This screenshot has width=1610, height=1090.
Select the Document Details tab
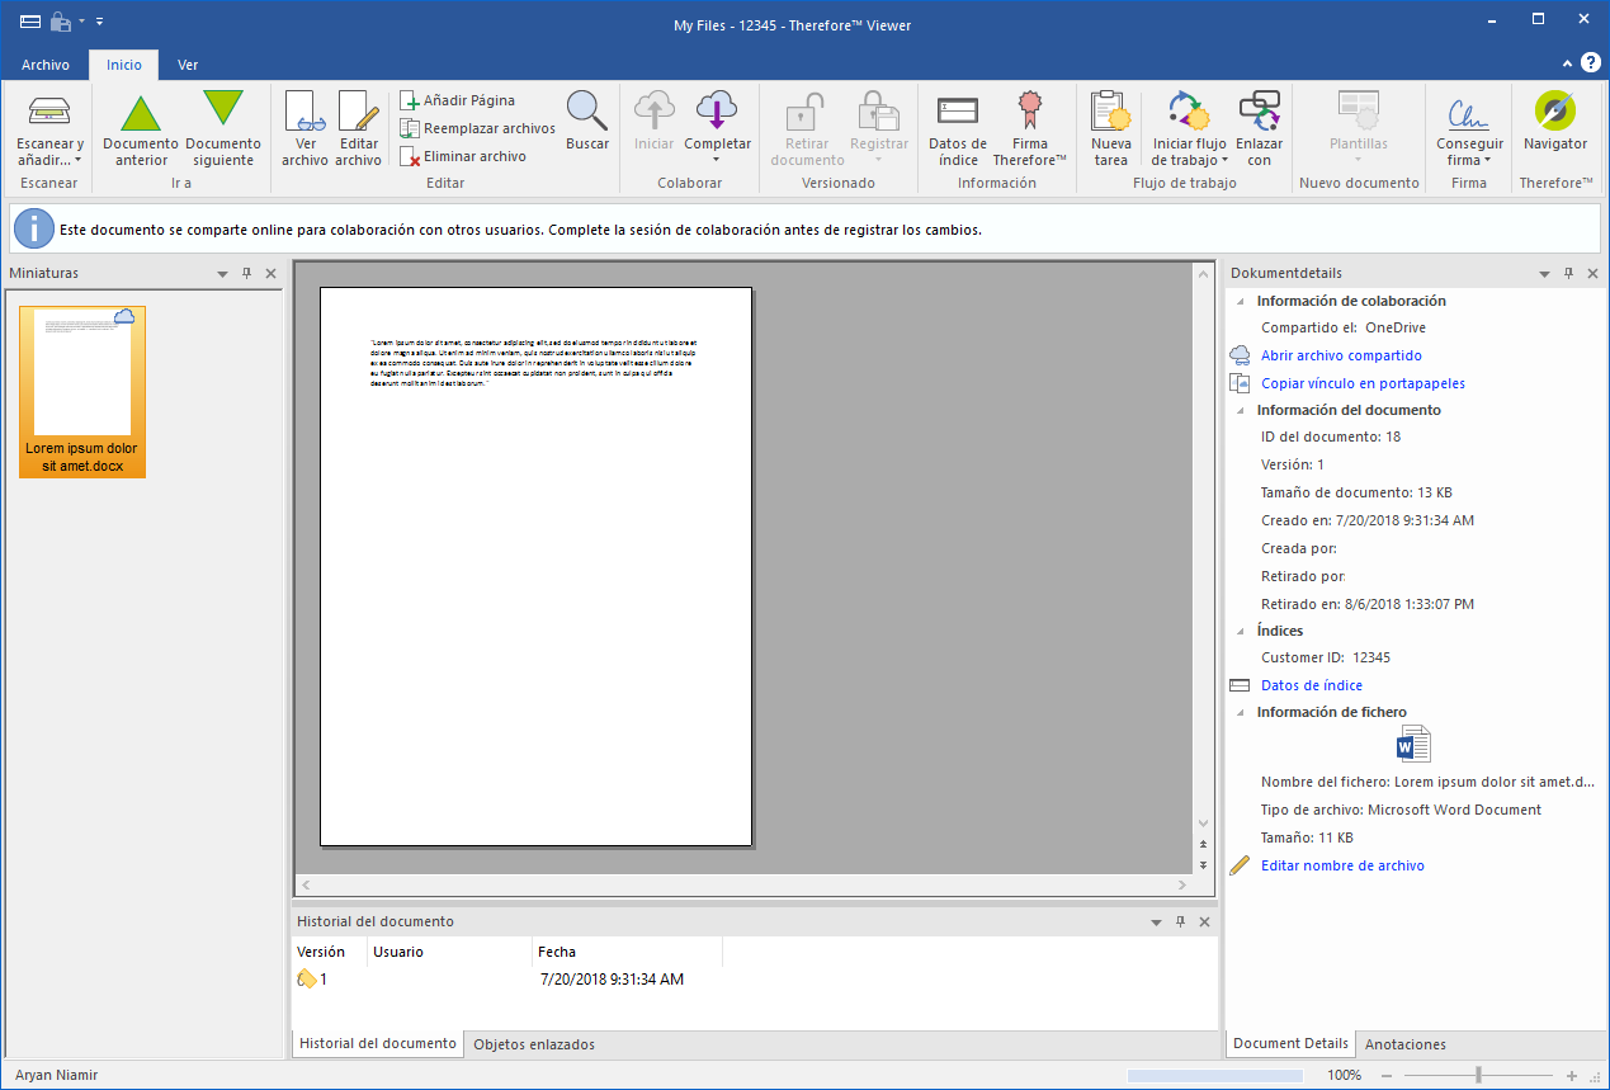point(1290,1043)
